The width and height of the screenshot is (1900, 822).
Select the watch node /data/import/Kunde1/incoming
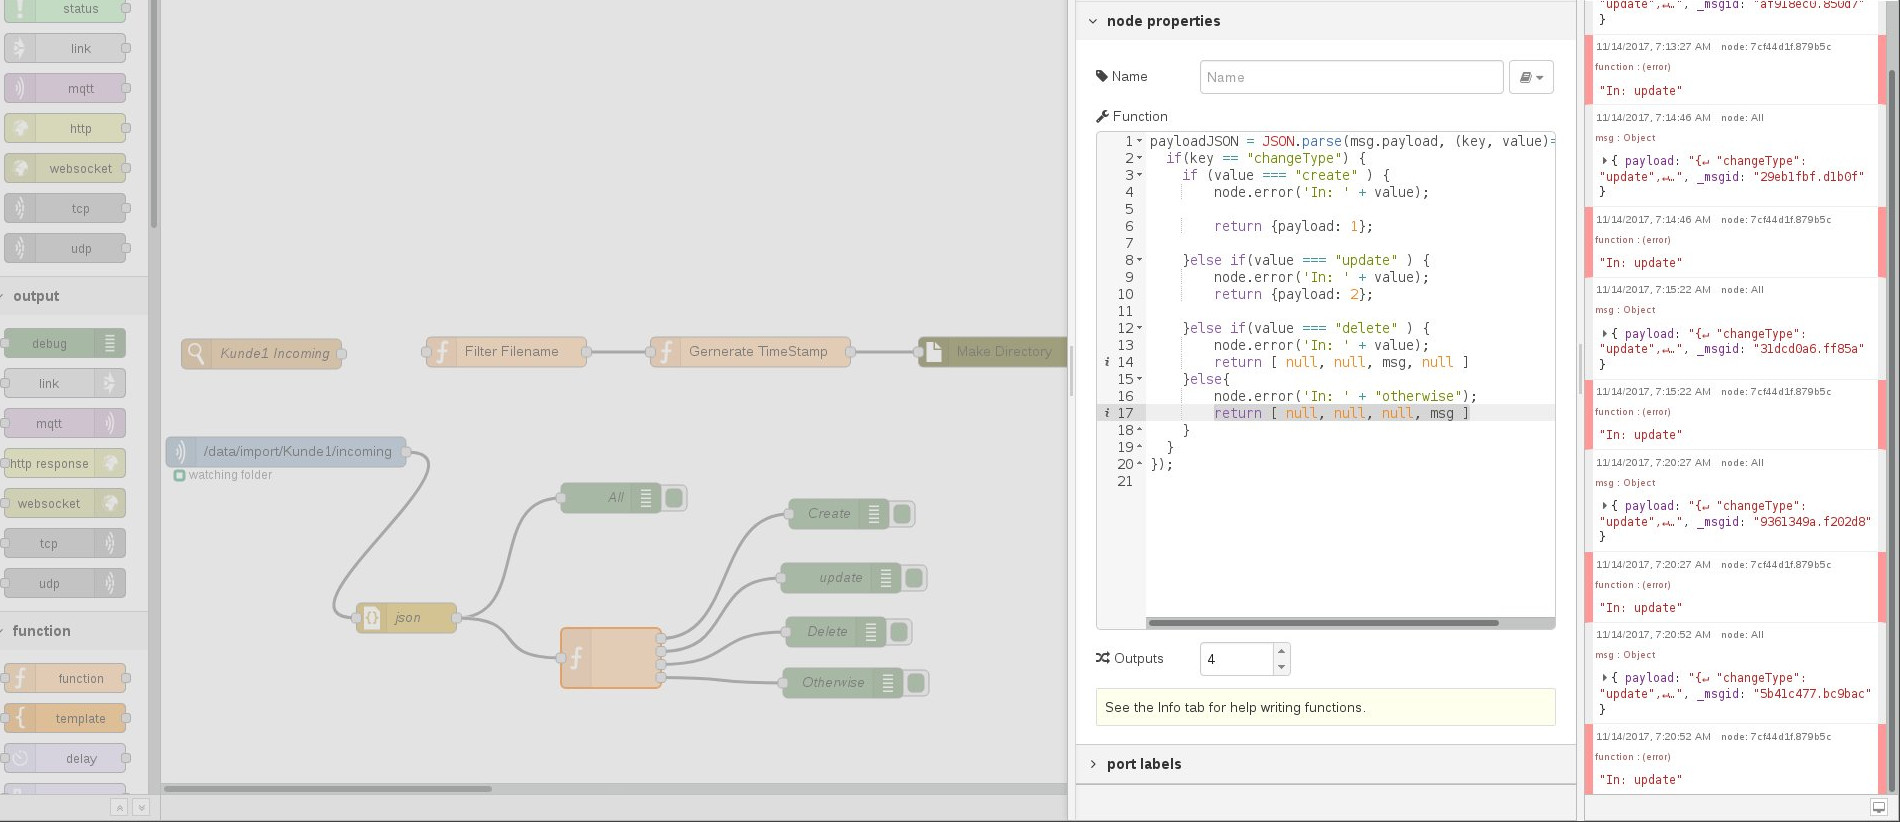[x=286, y=451]
